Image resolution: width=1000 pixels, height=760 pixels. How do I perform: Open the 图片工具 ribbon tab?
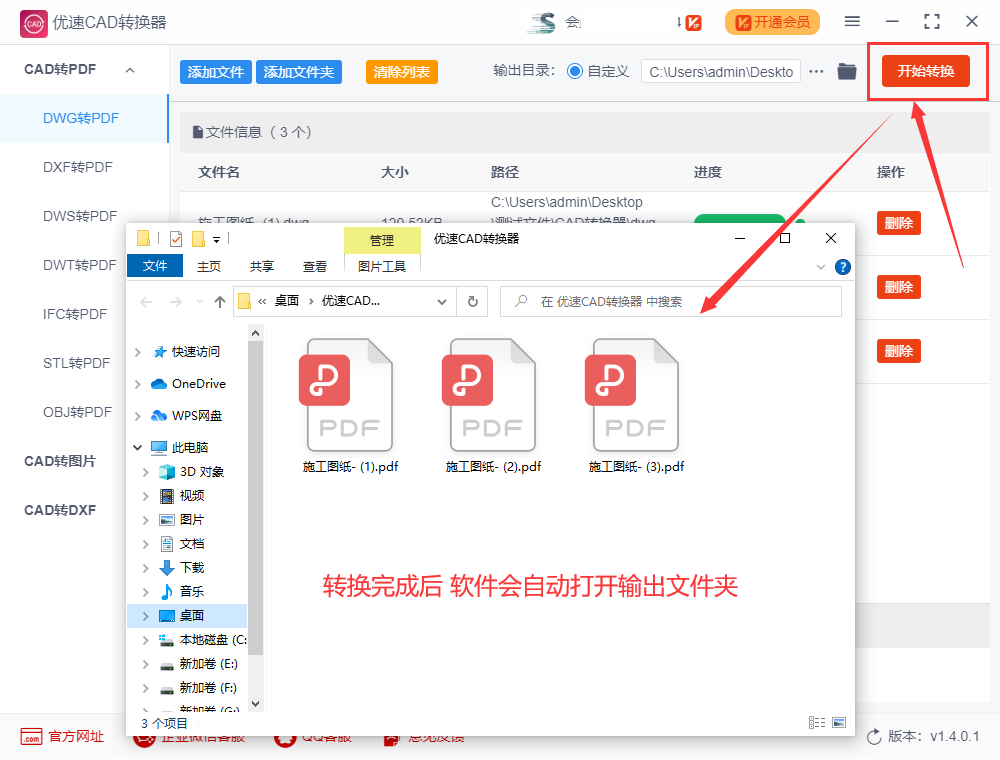click(382, 267)
